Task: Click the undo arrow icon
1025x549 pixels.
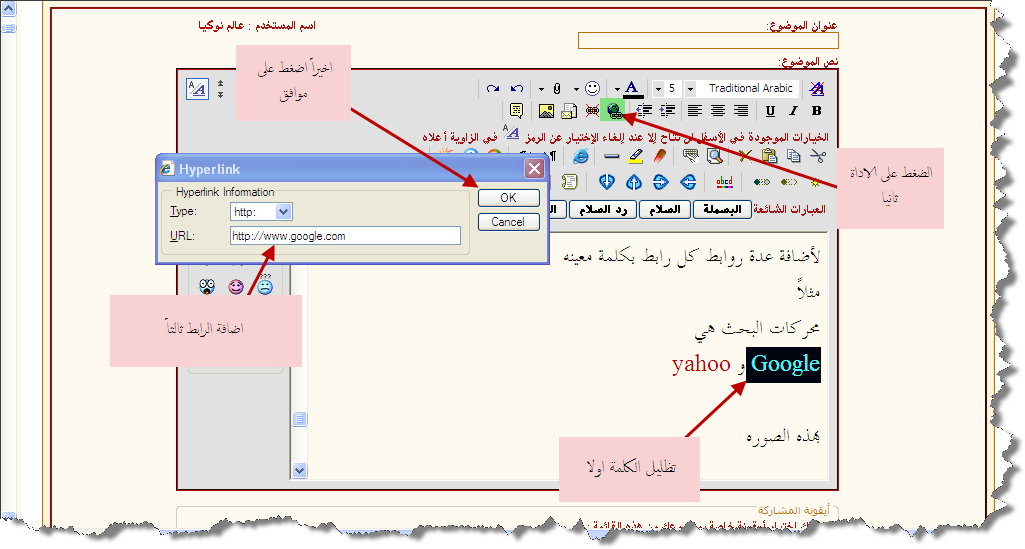Action: (516, 89)
